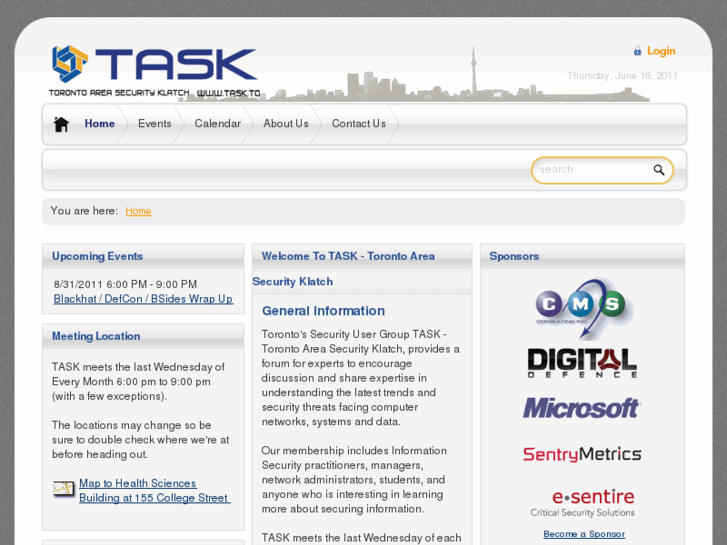Click the TASK wordmark in the header
This screenshot has width=727, height=545.
point(176,64)
